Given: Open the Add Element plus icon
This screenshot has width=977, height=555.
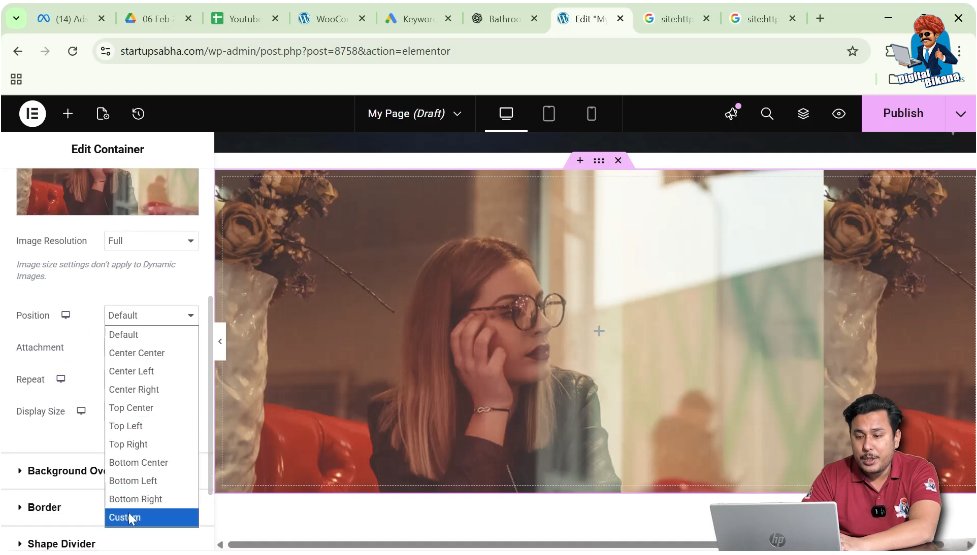Looking at the screenshot, I should click(x=68, y=114).
